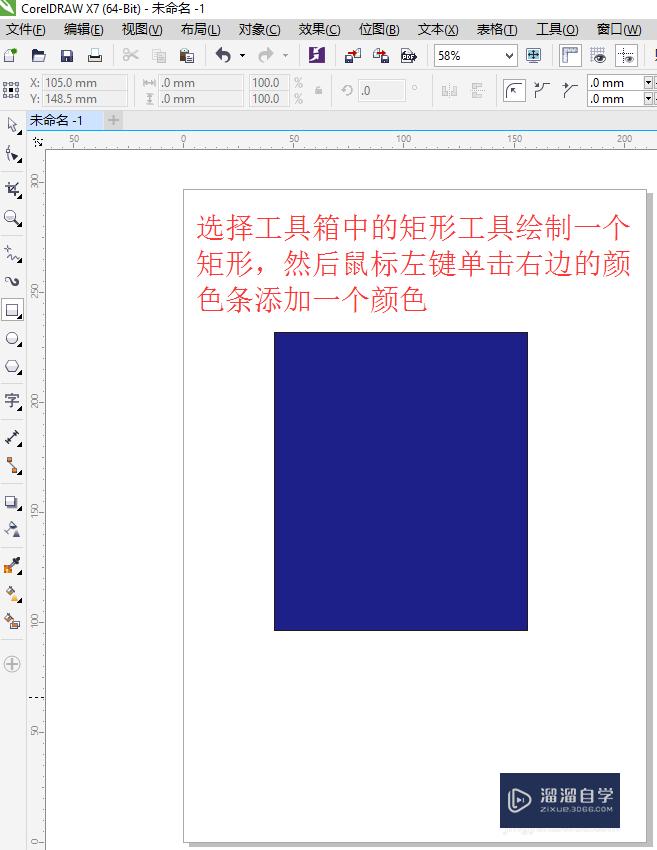Select the Zoom magnifier tool

click(12, 218)
